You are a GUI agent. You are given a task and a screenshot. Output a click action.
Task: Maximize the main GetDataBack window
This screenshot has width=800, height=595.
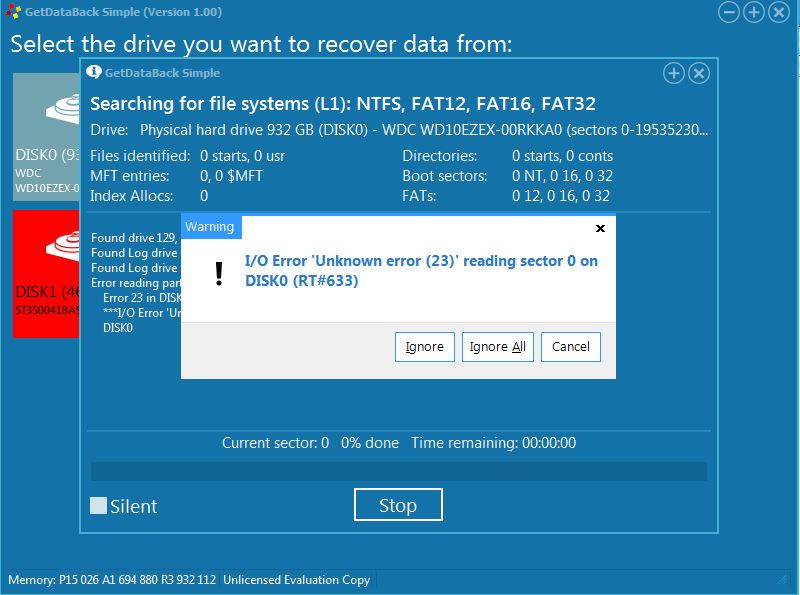[x=754, y=12]
